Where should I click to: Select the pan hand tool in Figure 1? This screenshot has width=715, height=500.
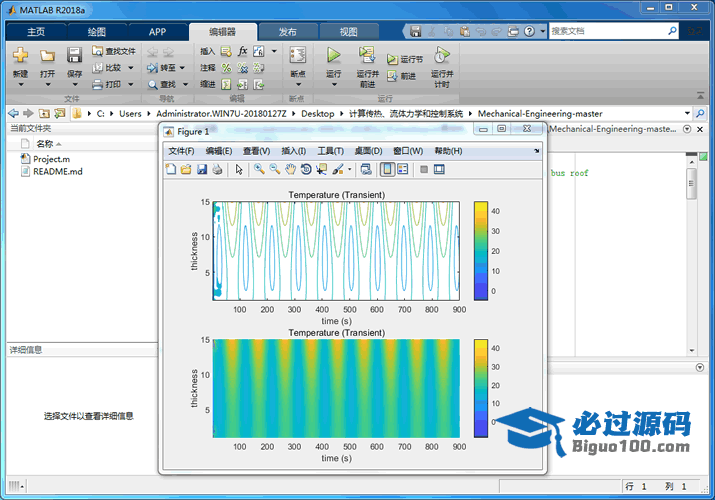click(290, 169)
